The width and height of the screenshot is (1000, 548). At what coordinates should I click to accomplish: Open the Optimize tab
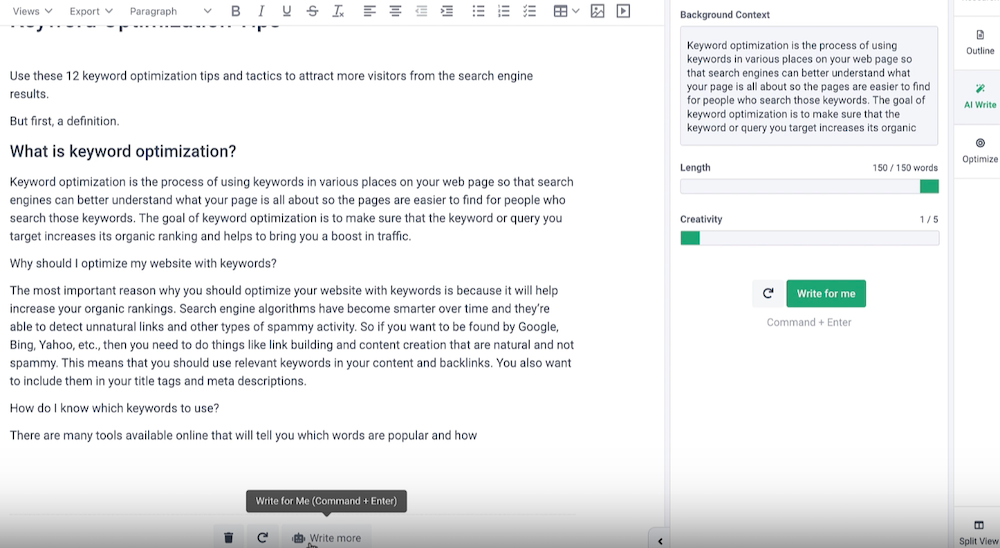tap(980, 151)
